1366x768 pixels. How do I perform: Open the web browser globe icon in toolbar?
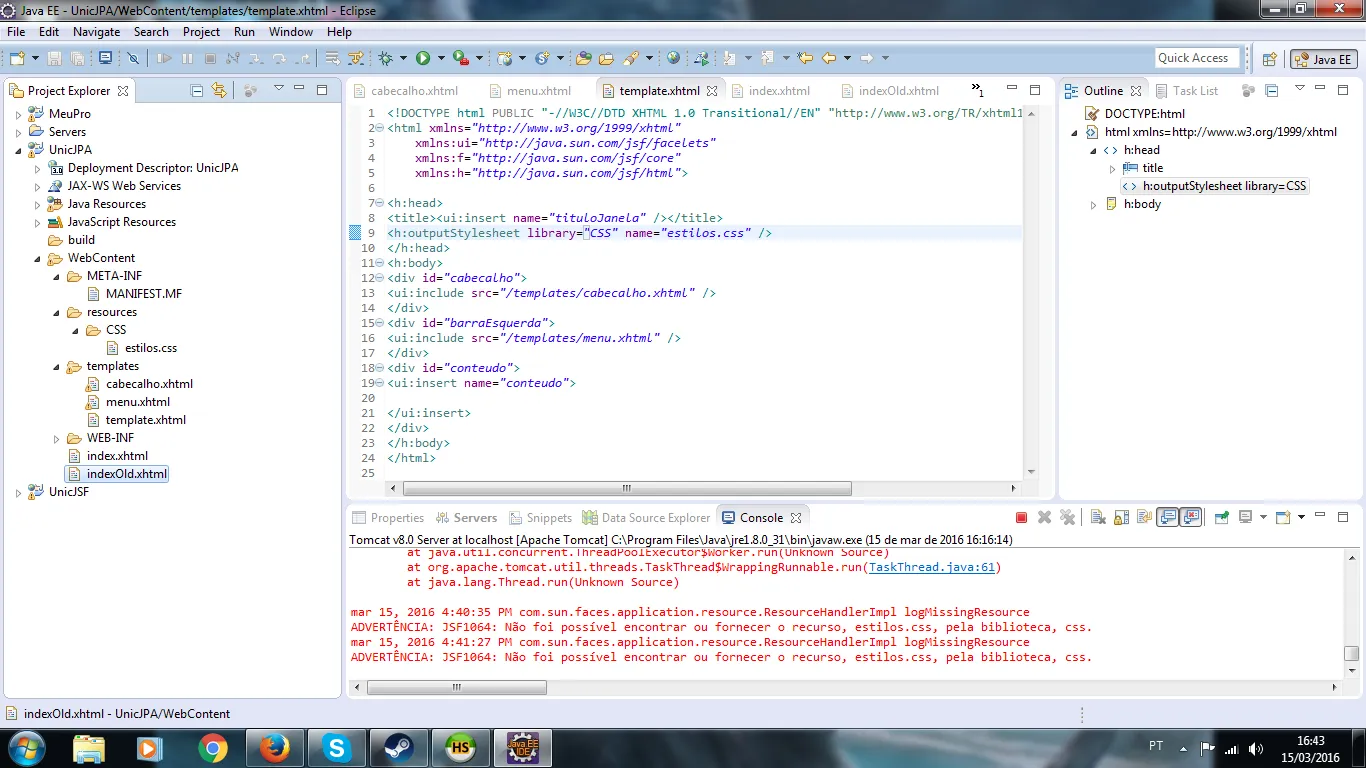click(673, 59)
